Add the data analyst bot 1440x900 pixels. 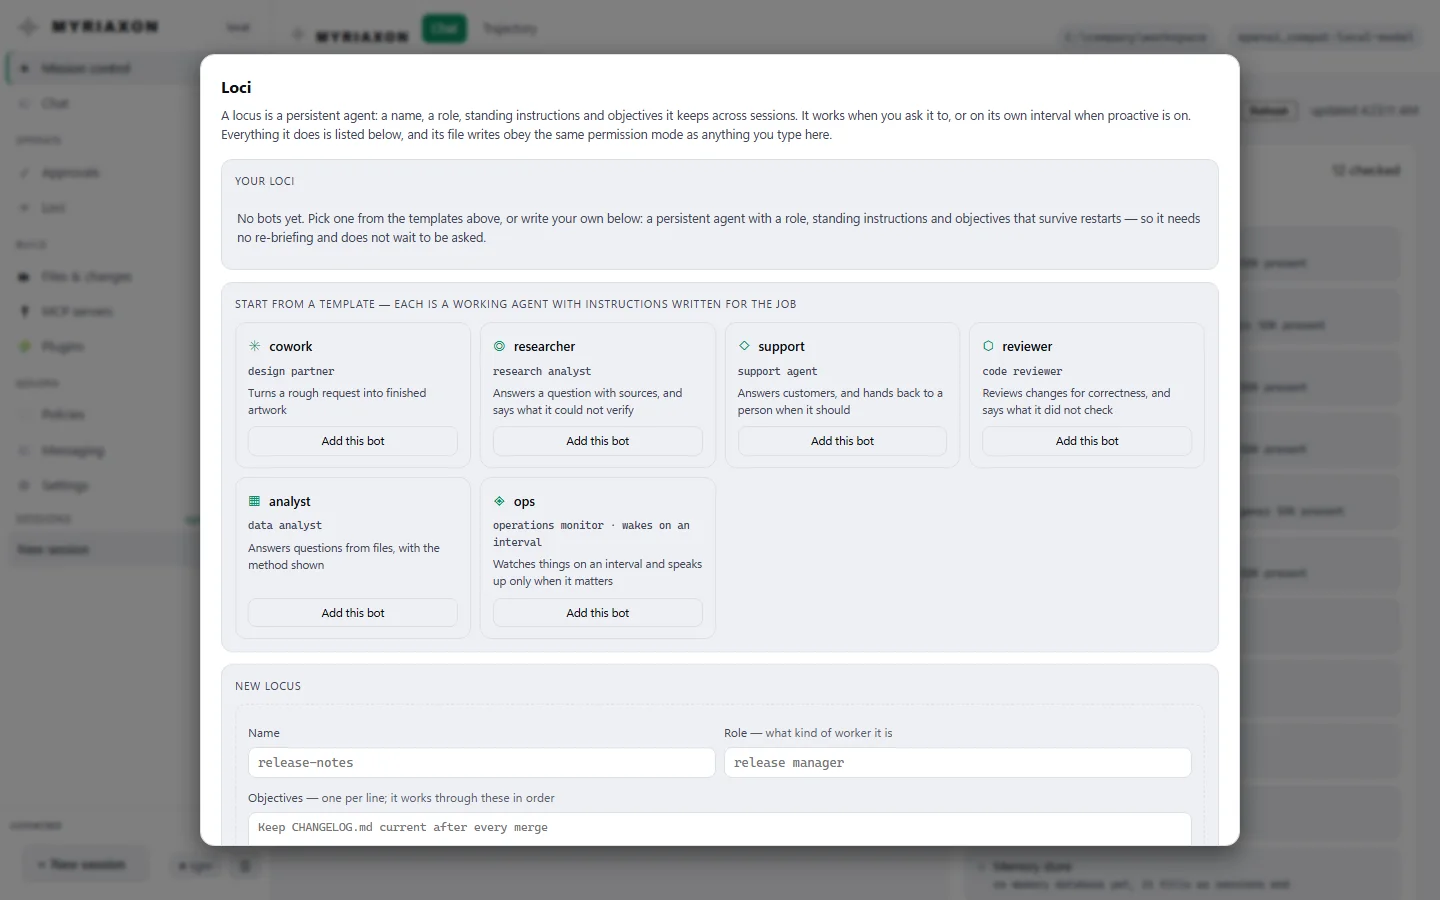pyautogui.click(x=353, y=613)
